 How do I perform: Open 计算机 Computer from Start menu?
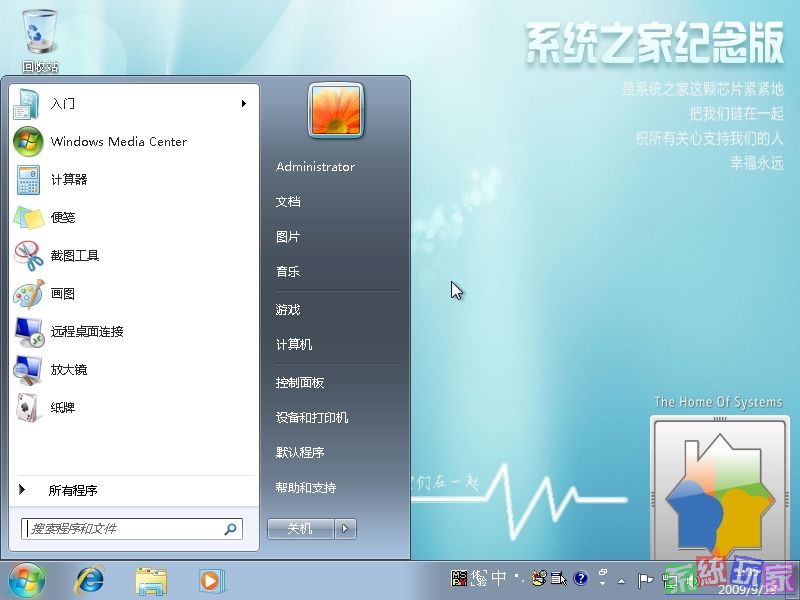click(x=294, y=345)
